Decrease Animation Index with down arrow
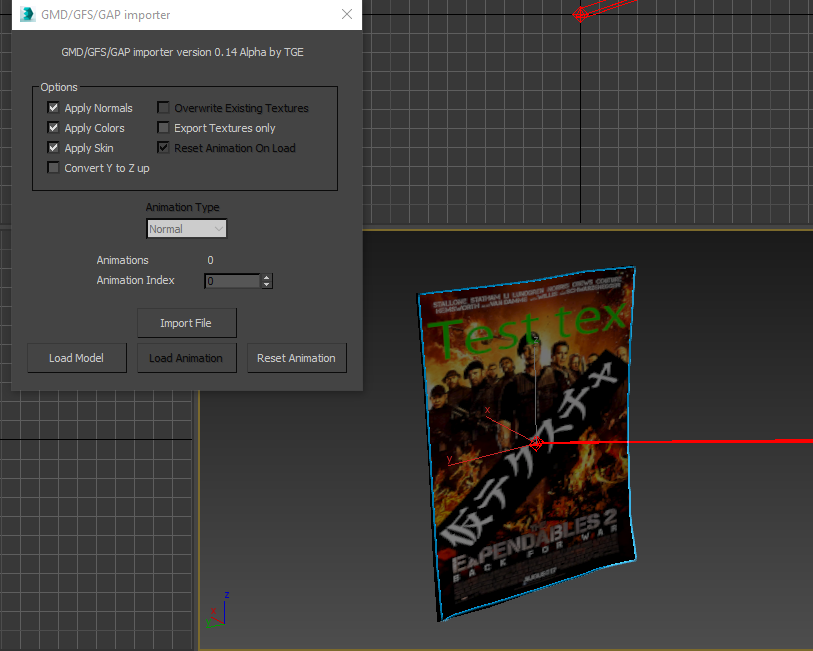The width and height of the screenshot is (813, 651). (x=267, y=285)
